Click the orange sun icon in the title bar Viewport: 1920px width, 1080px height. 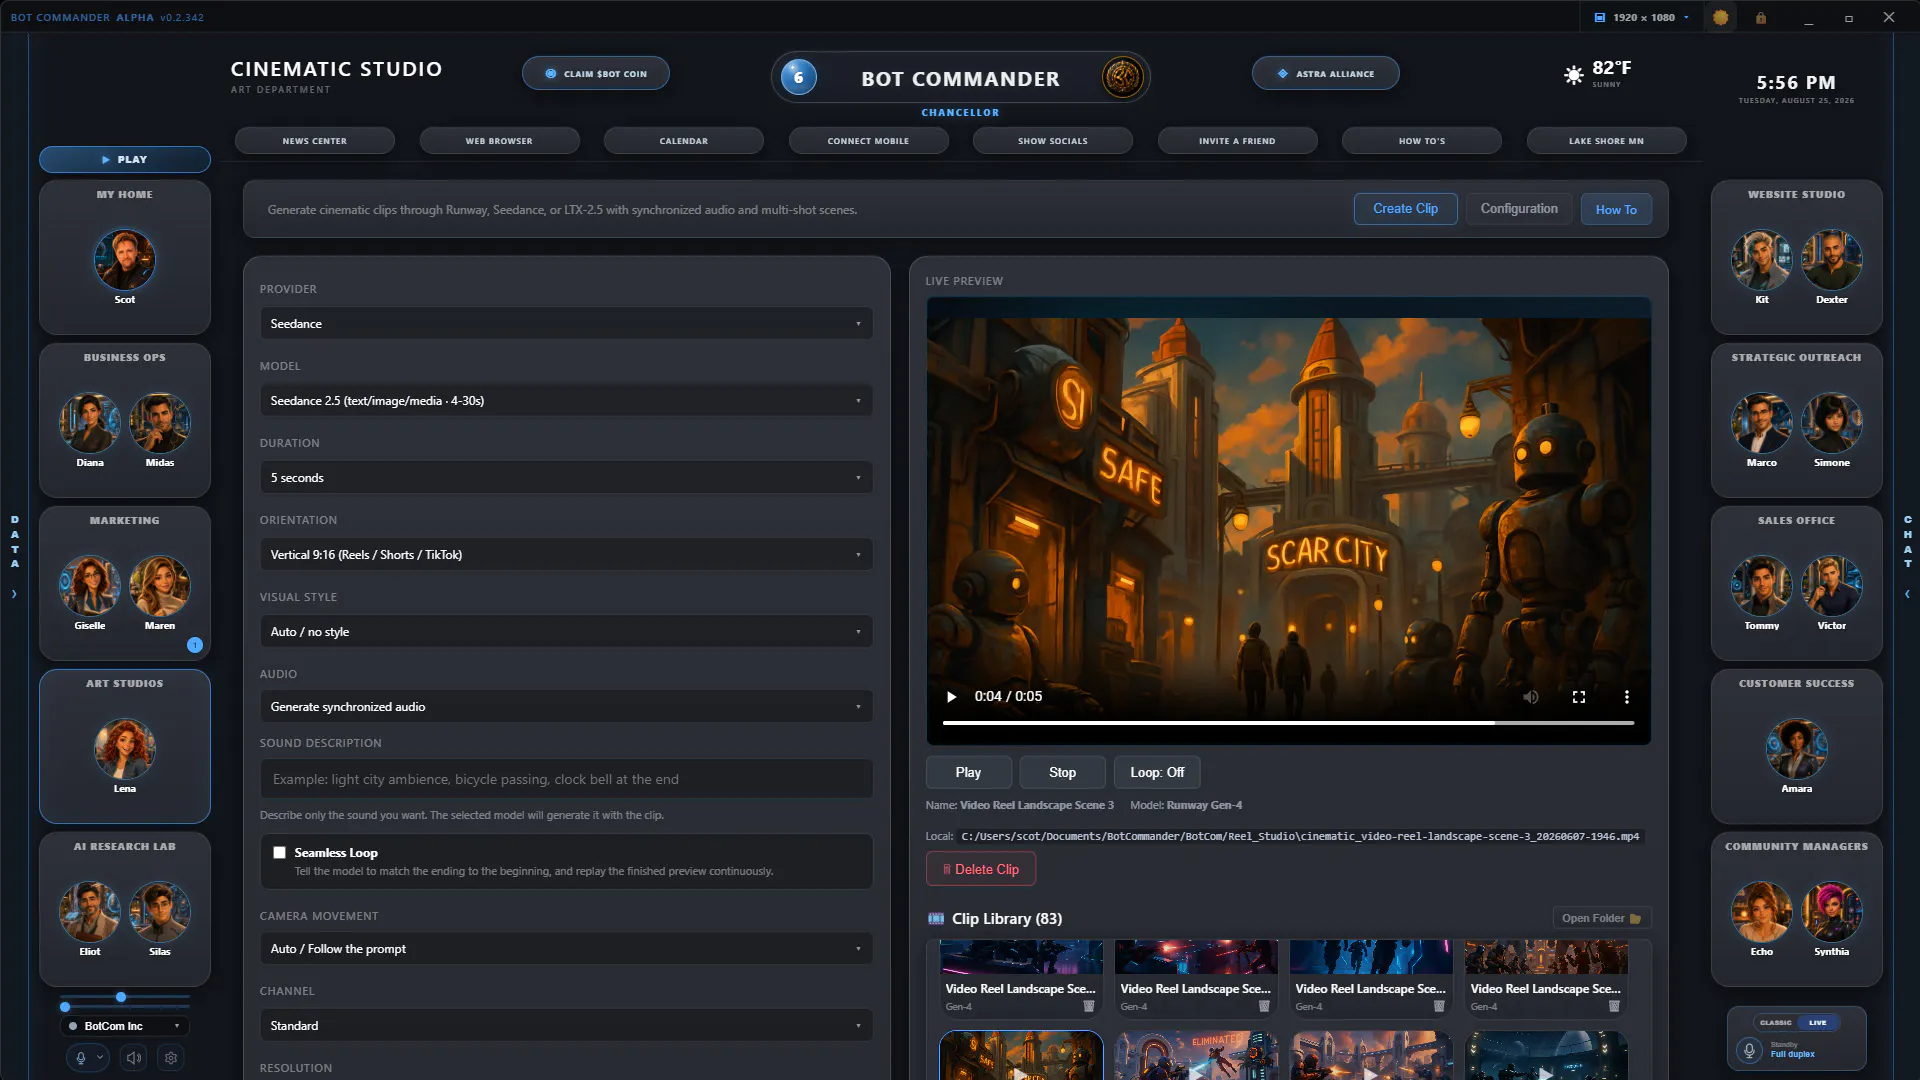[1720, 18]
